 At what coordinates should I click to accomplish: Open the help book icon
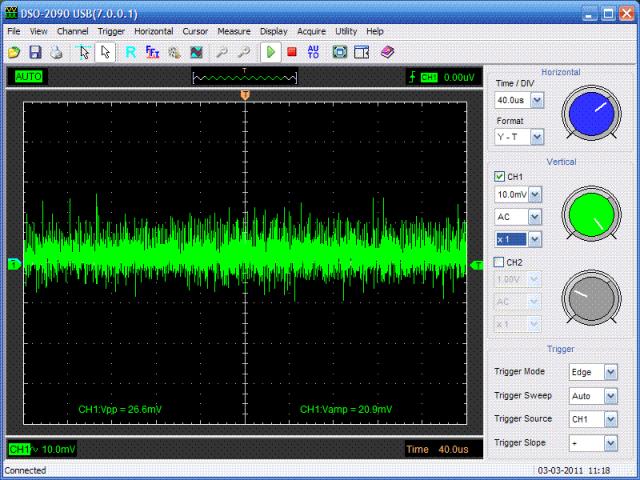click(387, 51)
